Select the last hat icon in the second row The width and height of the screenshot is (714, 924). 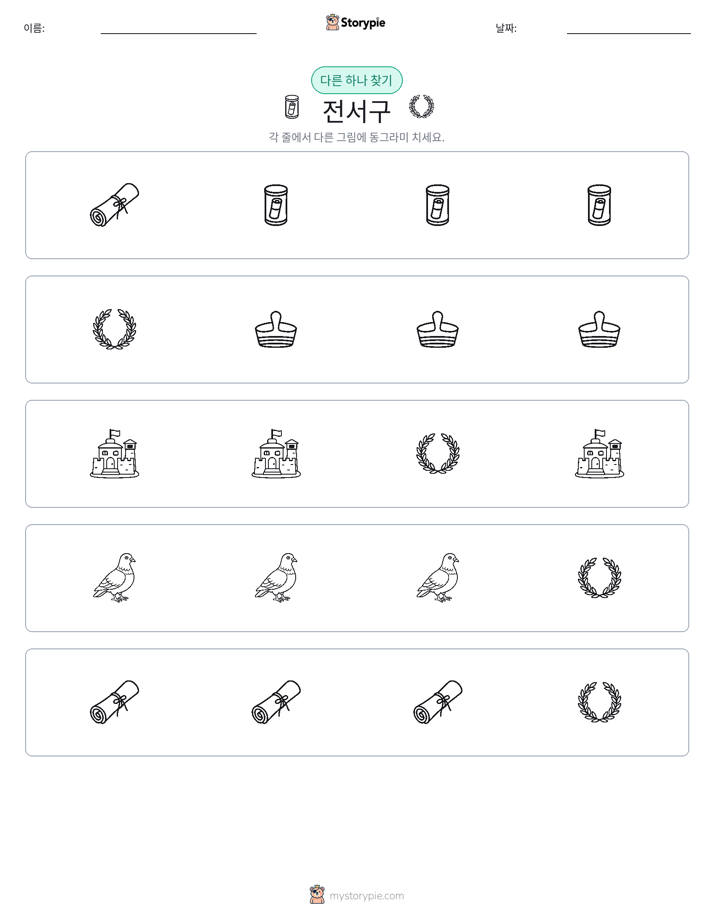click(599, 329)
